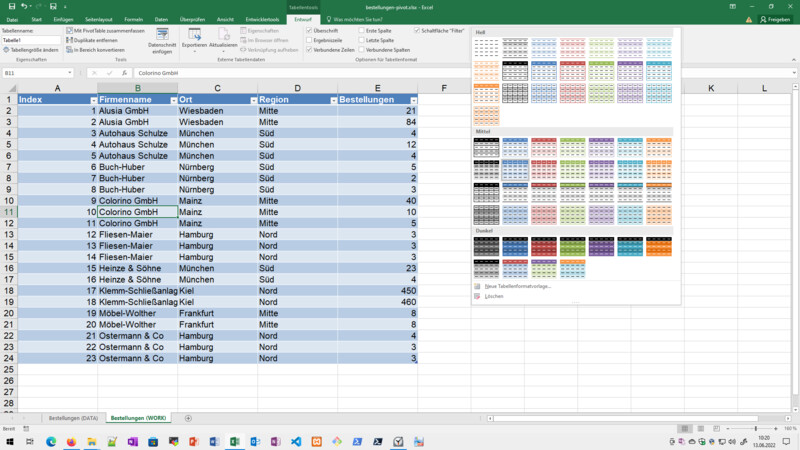Click the Löschen clear style icon

click(x=477, y=296)
